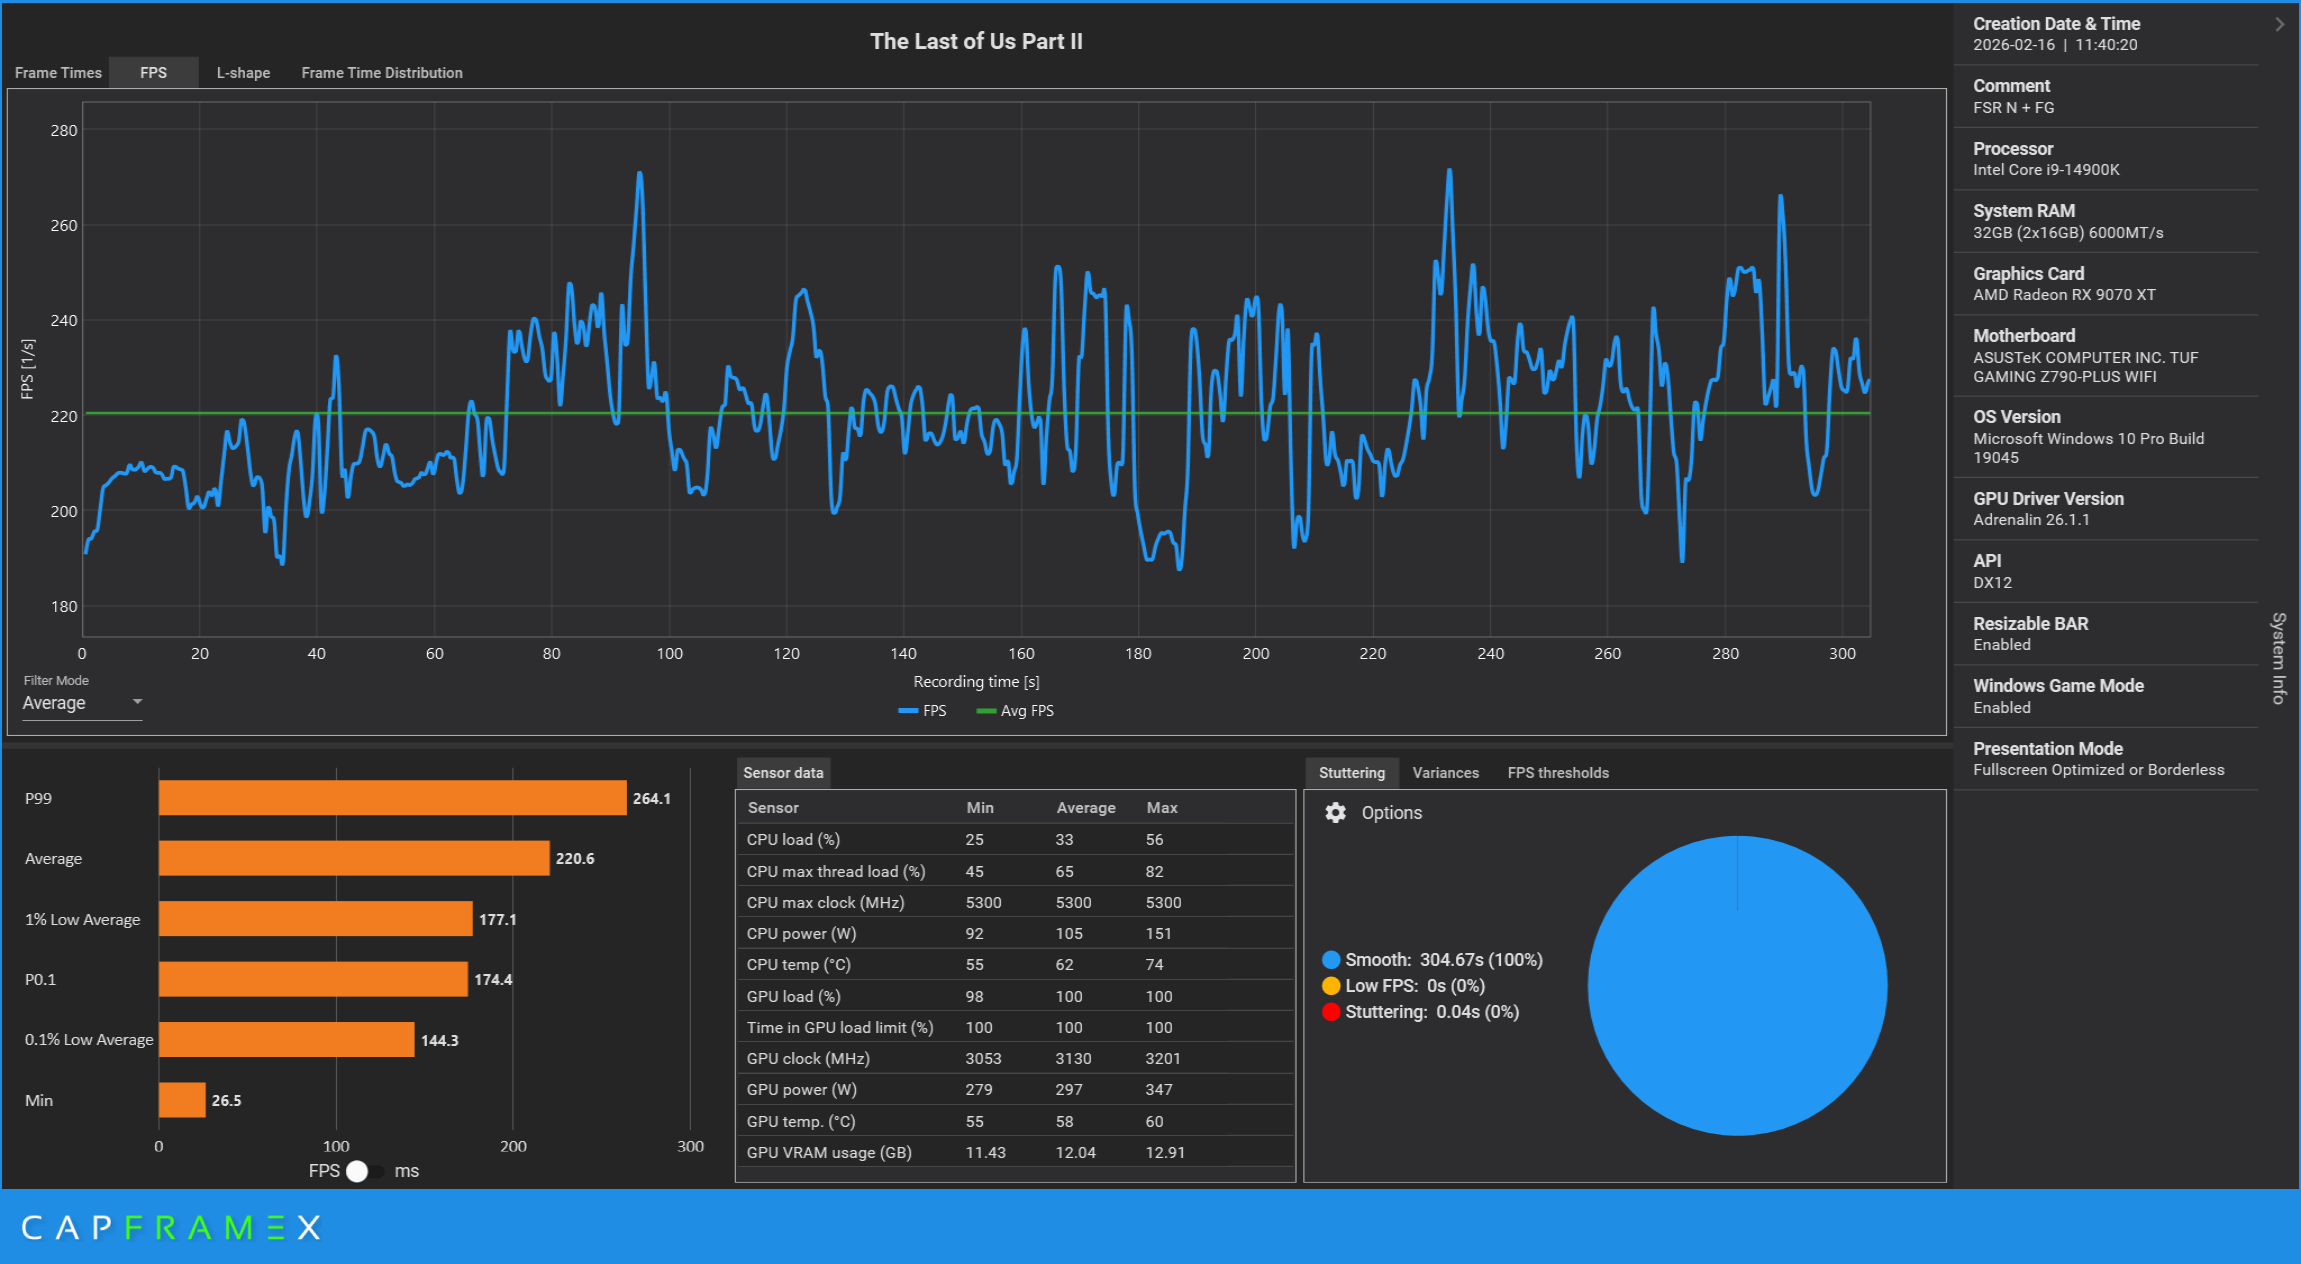Click the P99 orange bar
This screenshot has height=1264, width=2301.
pos(392,798)
